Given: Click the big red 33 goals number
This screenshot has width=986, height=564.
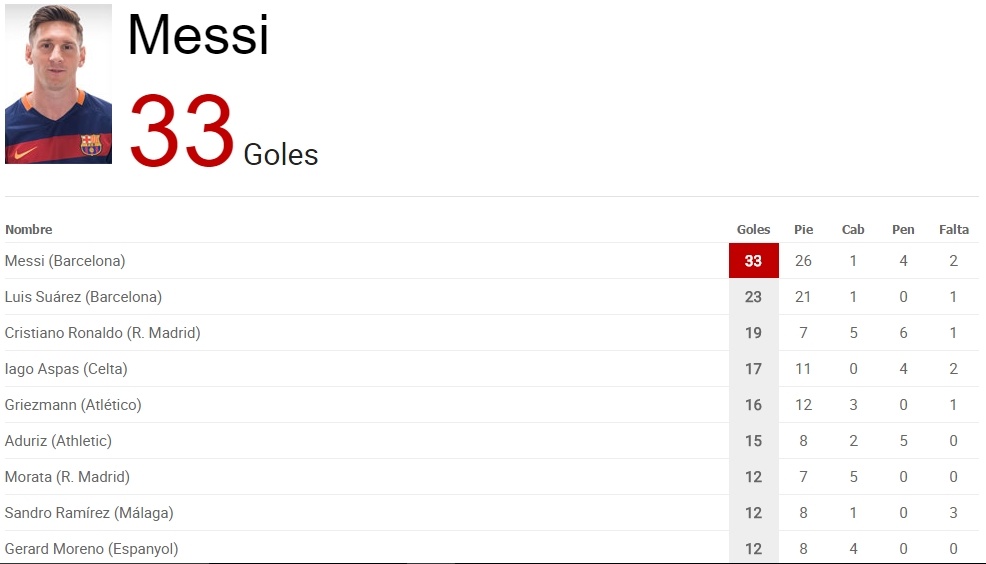Looking at the screenshot, I should coord(181,132).
